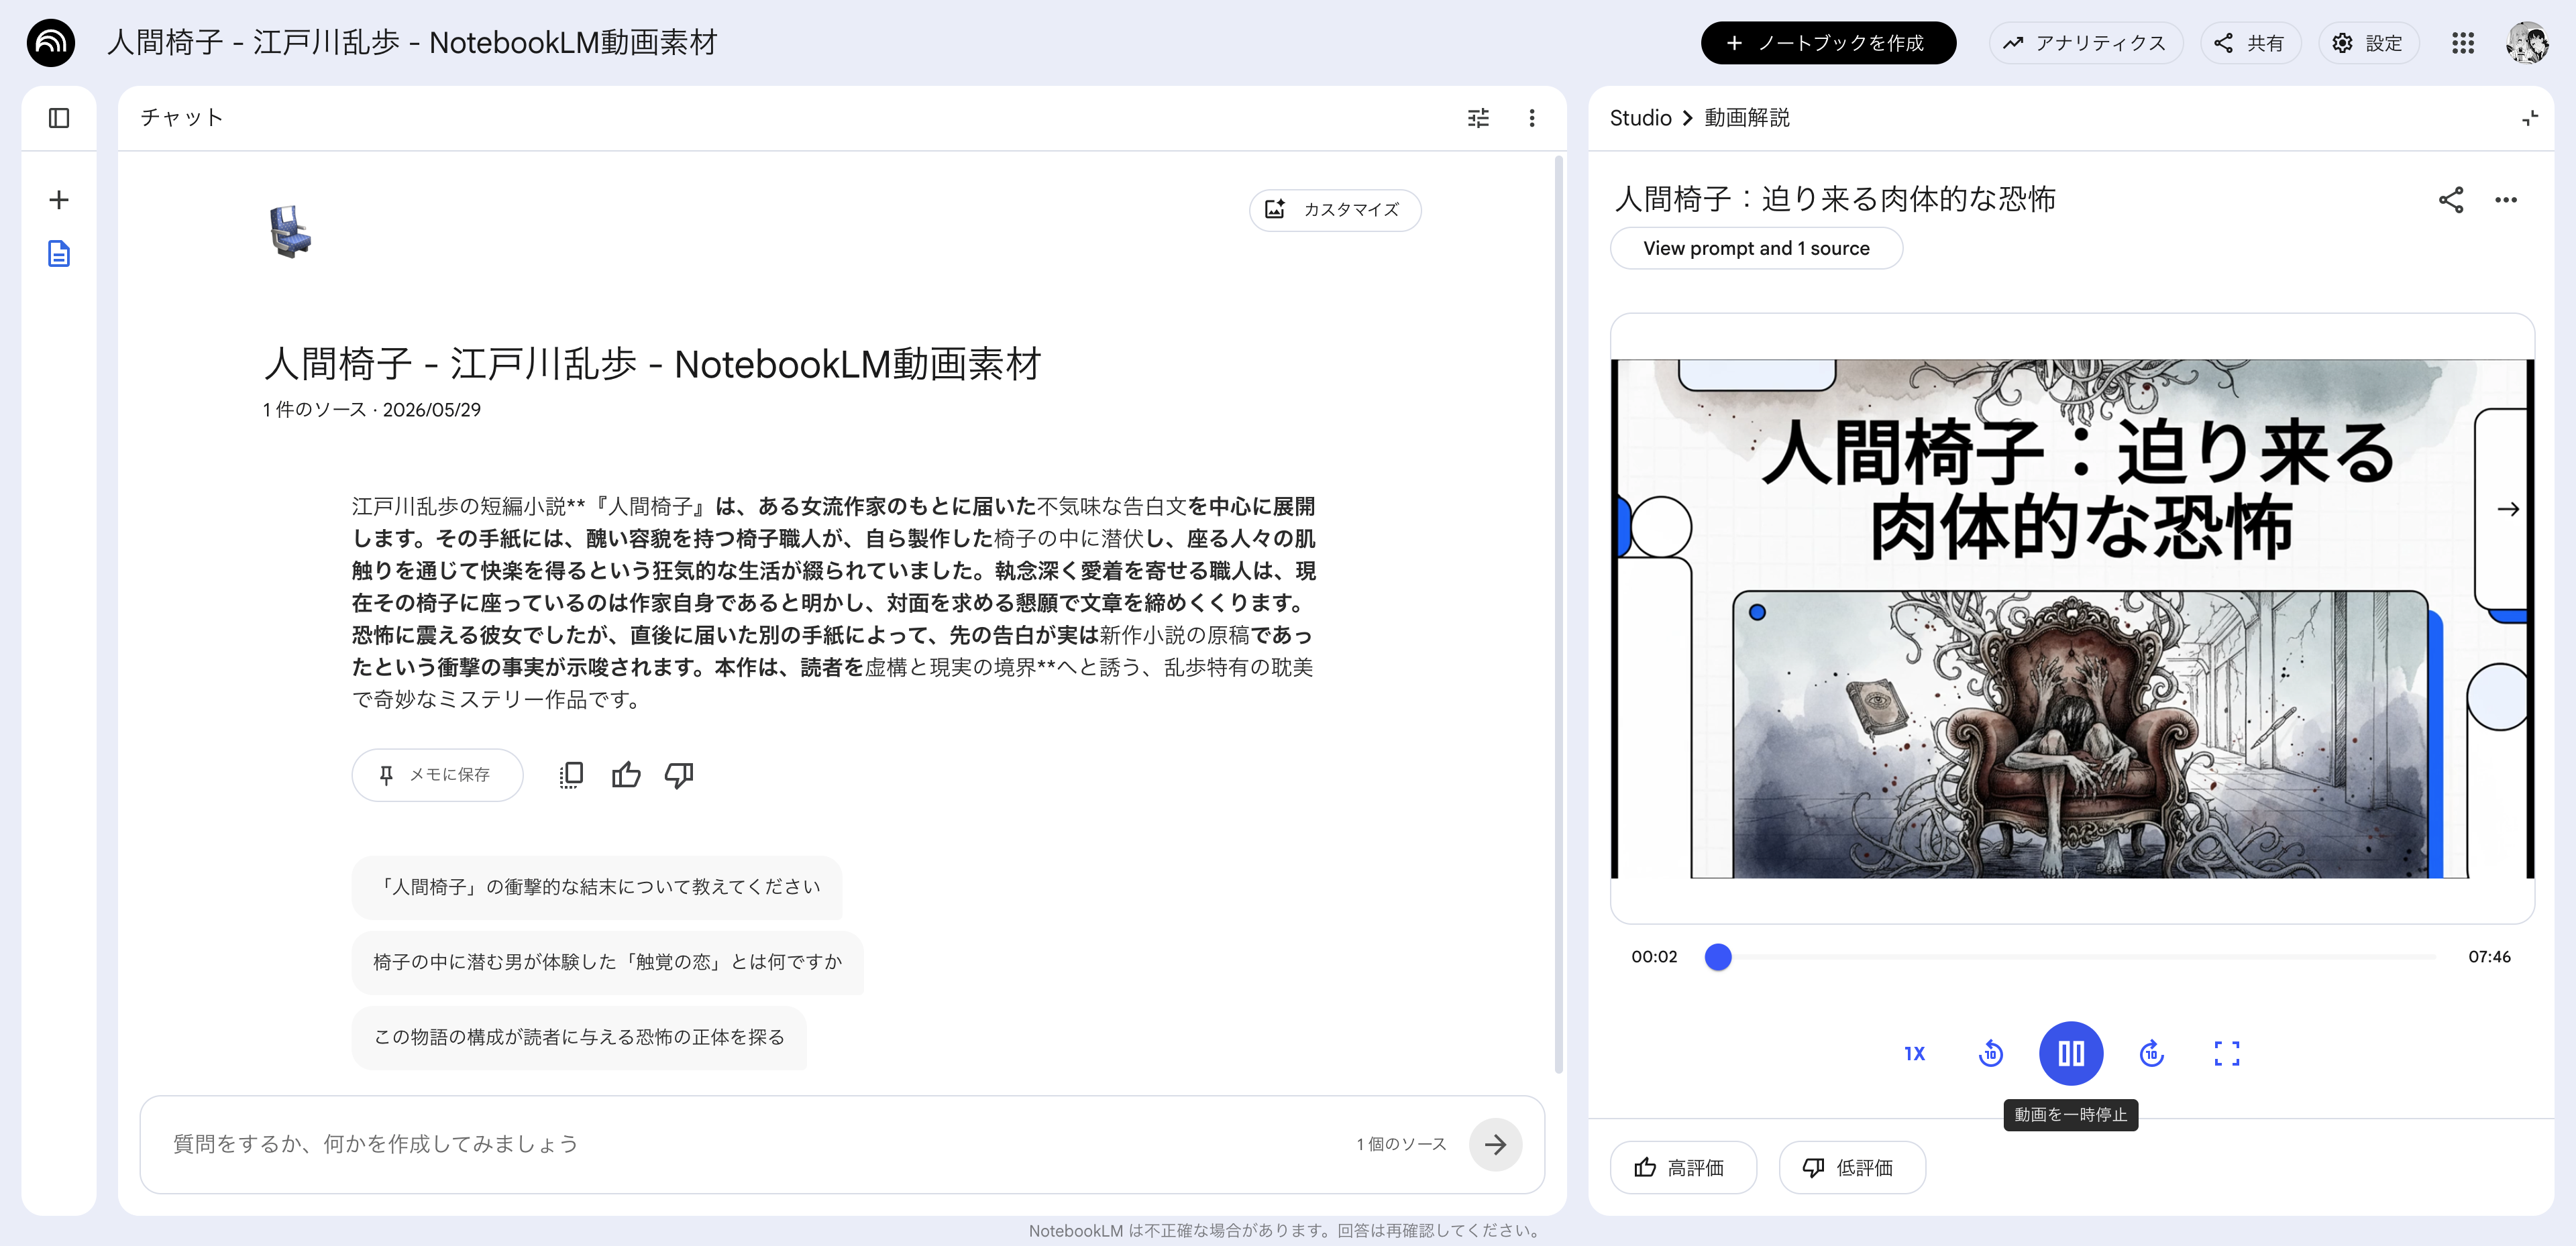Open chat configuration sliders icon

1478,118
